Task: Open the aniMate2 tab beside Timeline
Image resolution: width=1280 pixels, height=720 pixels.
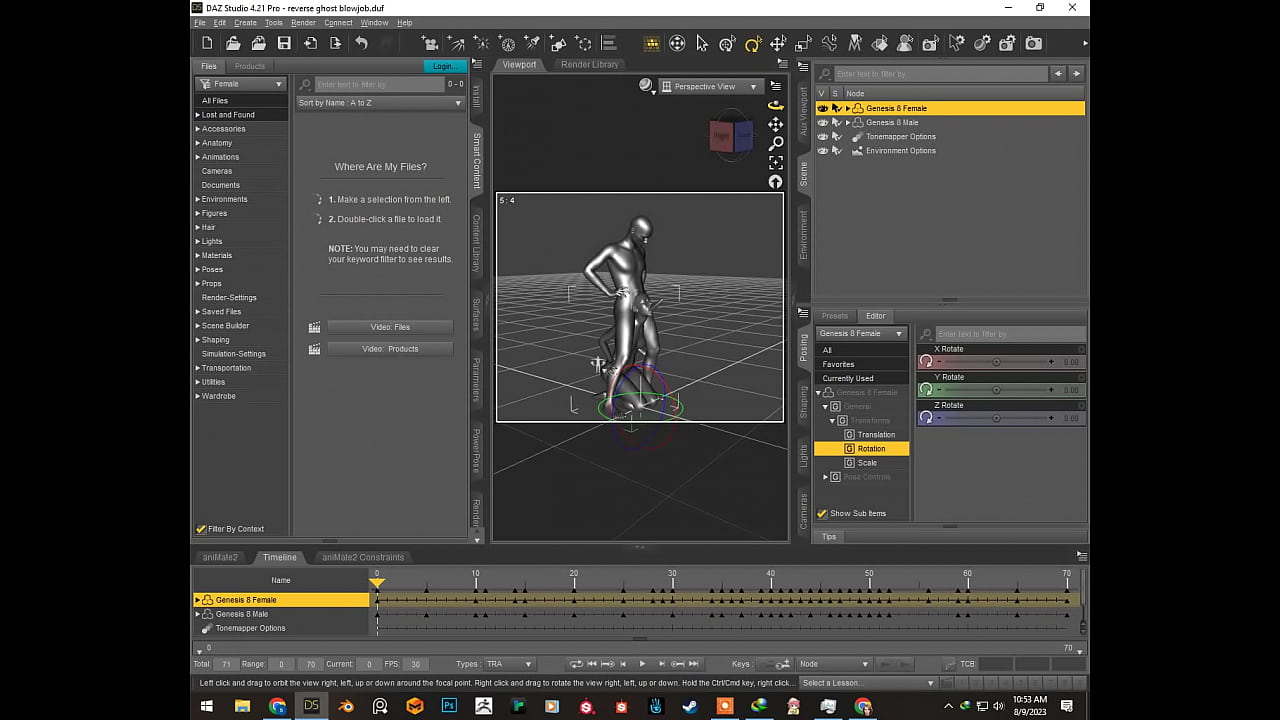Action: pos(220,557)
